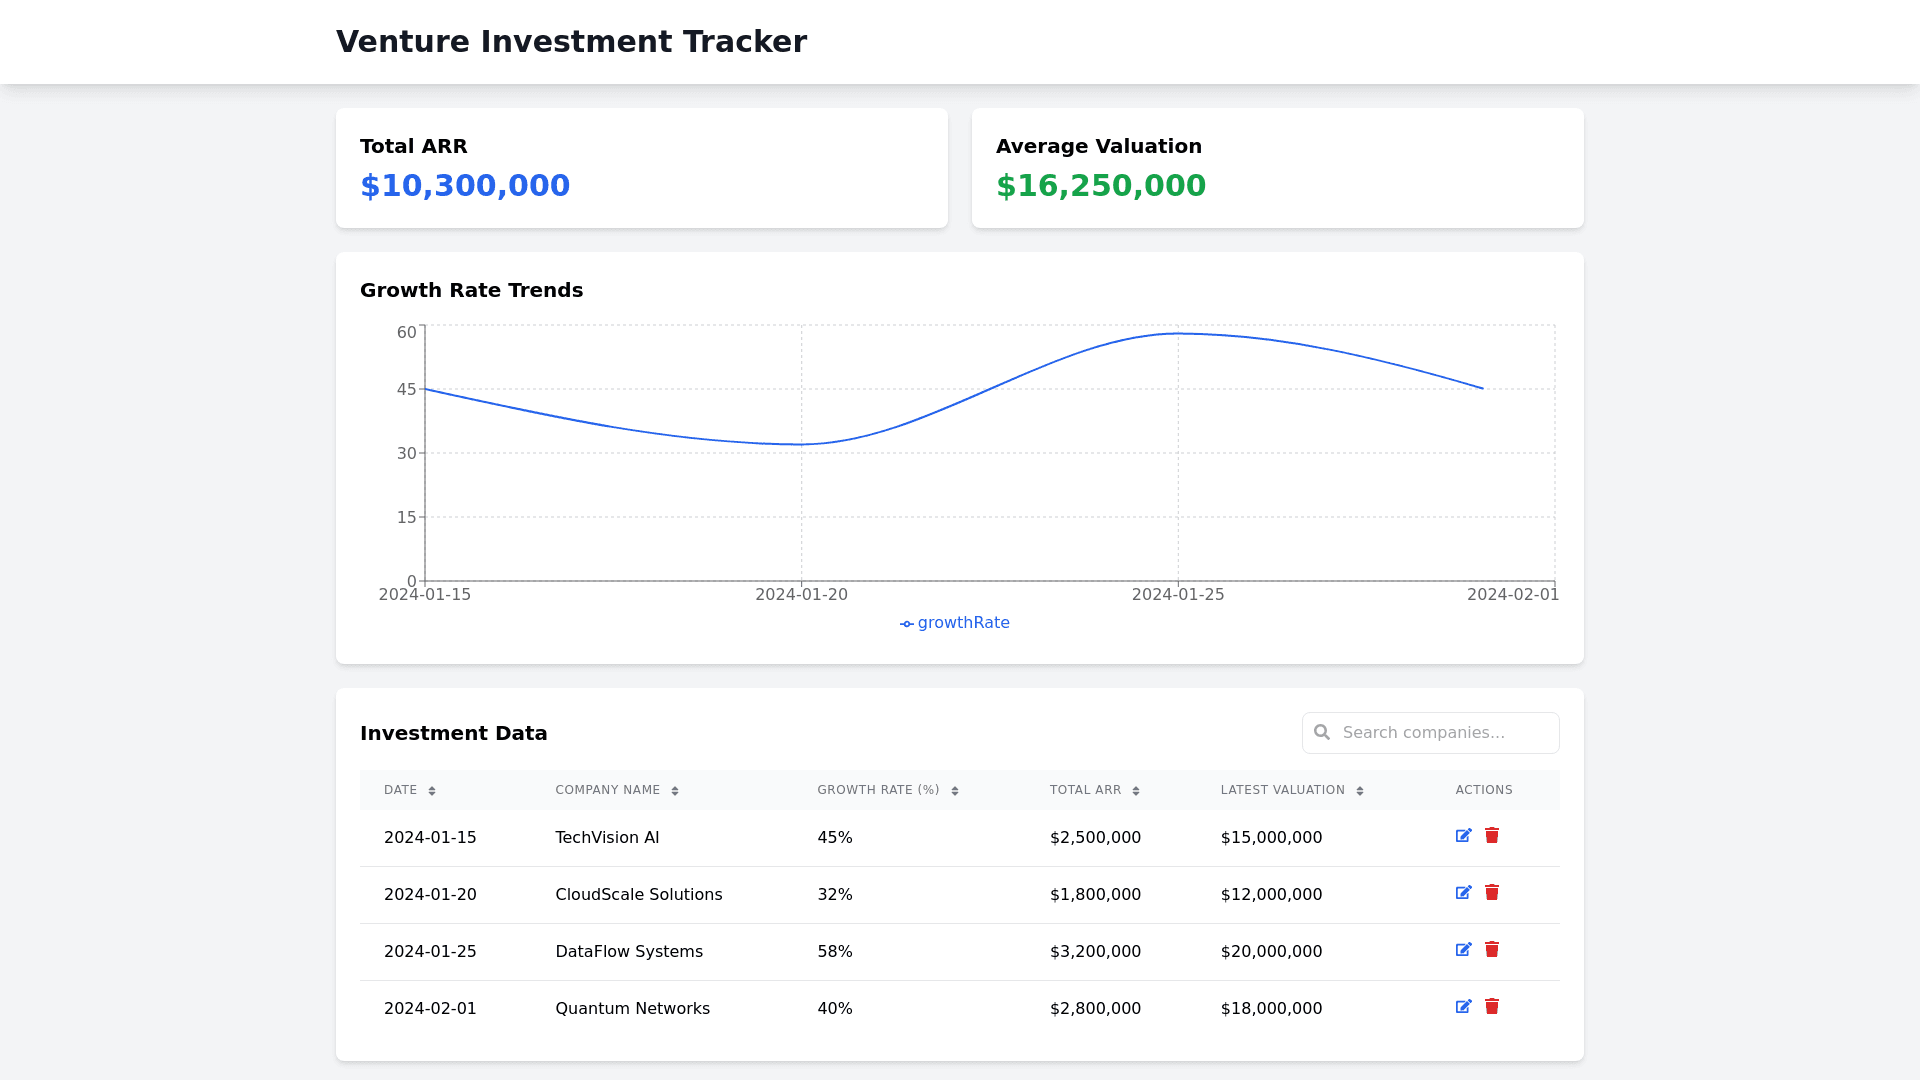Click the 2024-01-25 peak on chart line
Image resolution: width=1920 pixels, height=1080 pixels.
(1178, 334)
